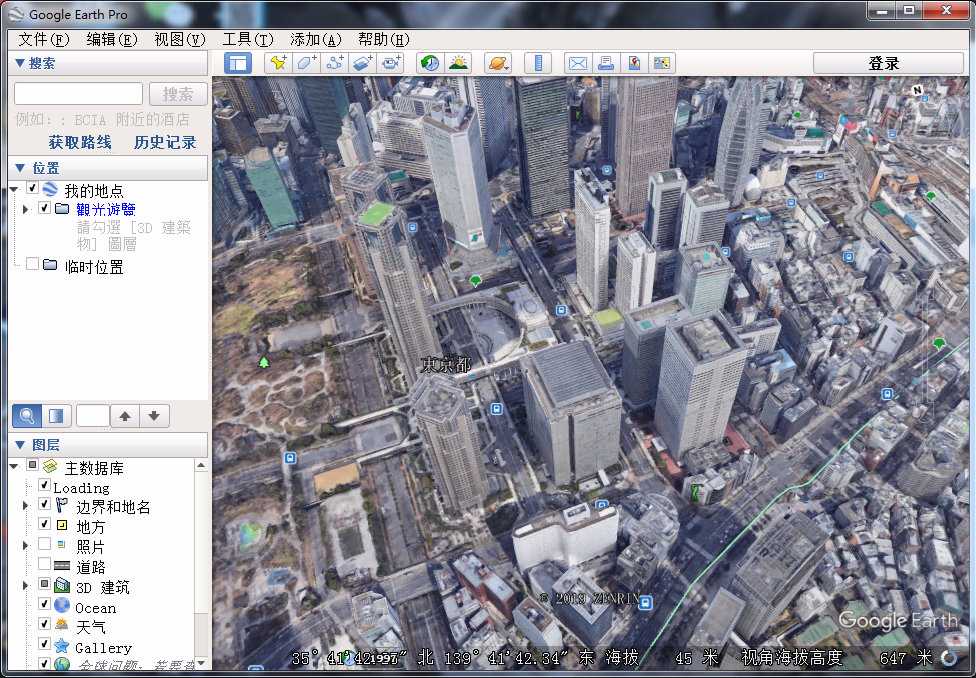Expand the 照片 layer
The image size is (976, 678).
point(26,546)
